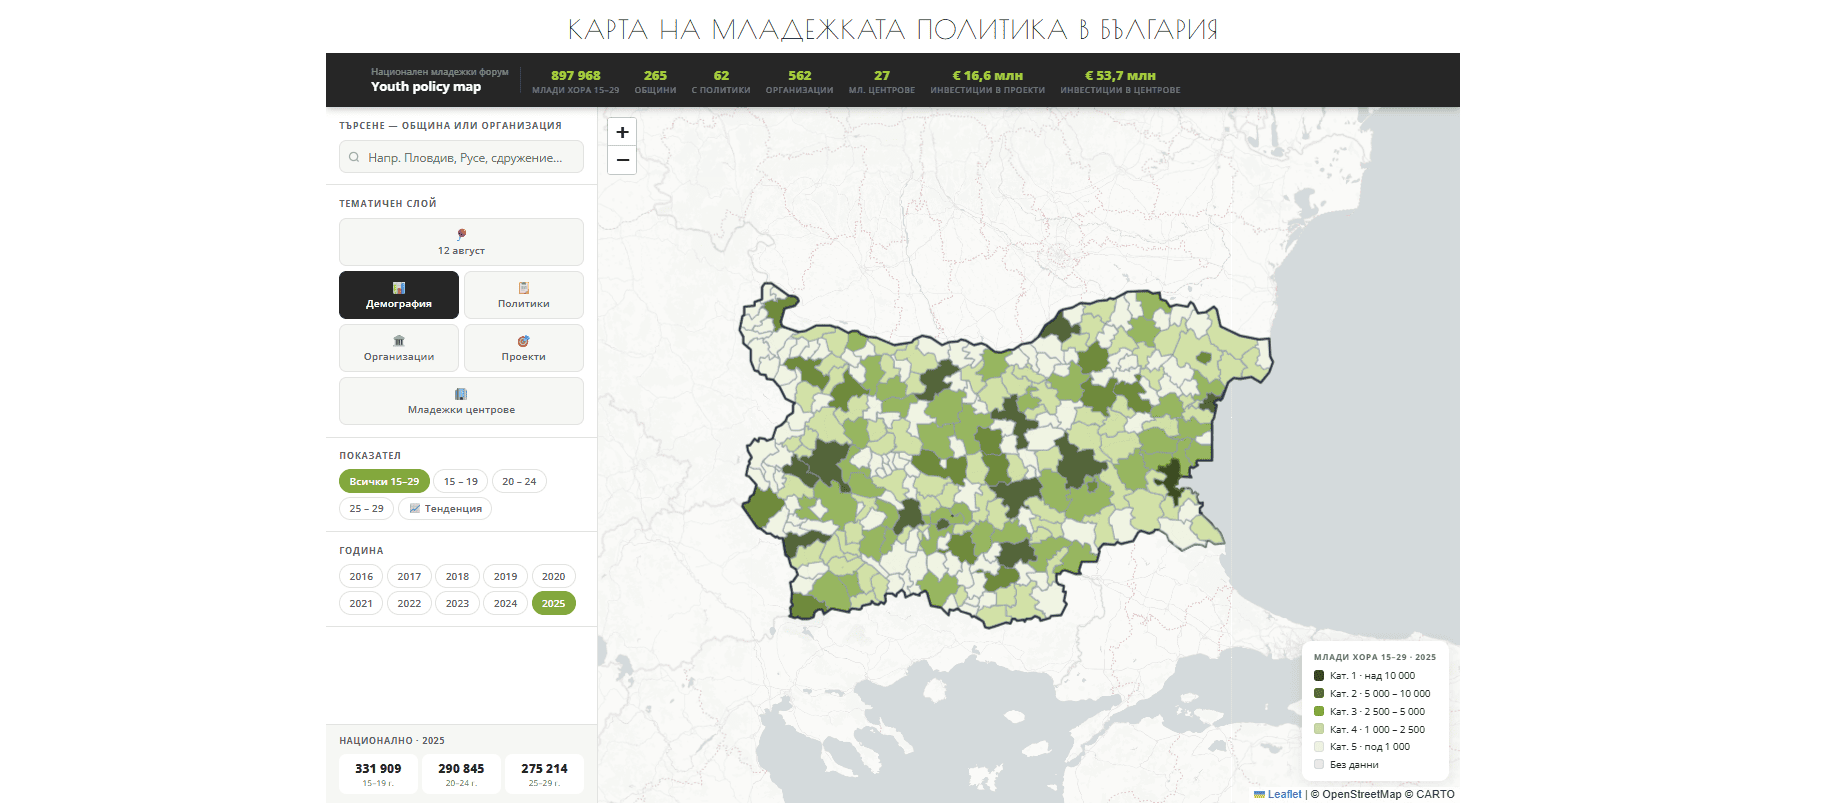The image size is (1840, 803).
Task: Select year 2024
Action: point(506,603)
